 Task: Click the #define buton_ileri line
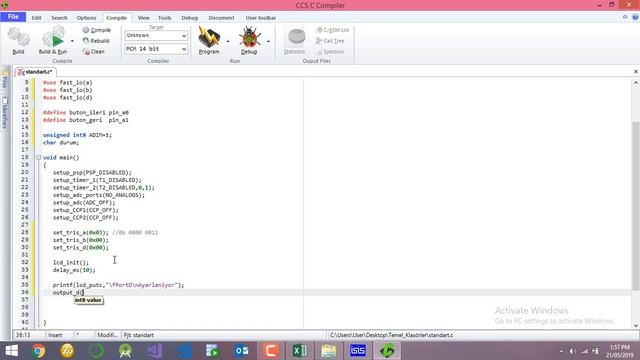pos(86,113)
